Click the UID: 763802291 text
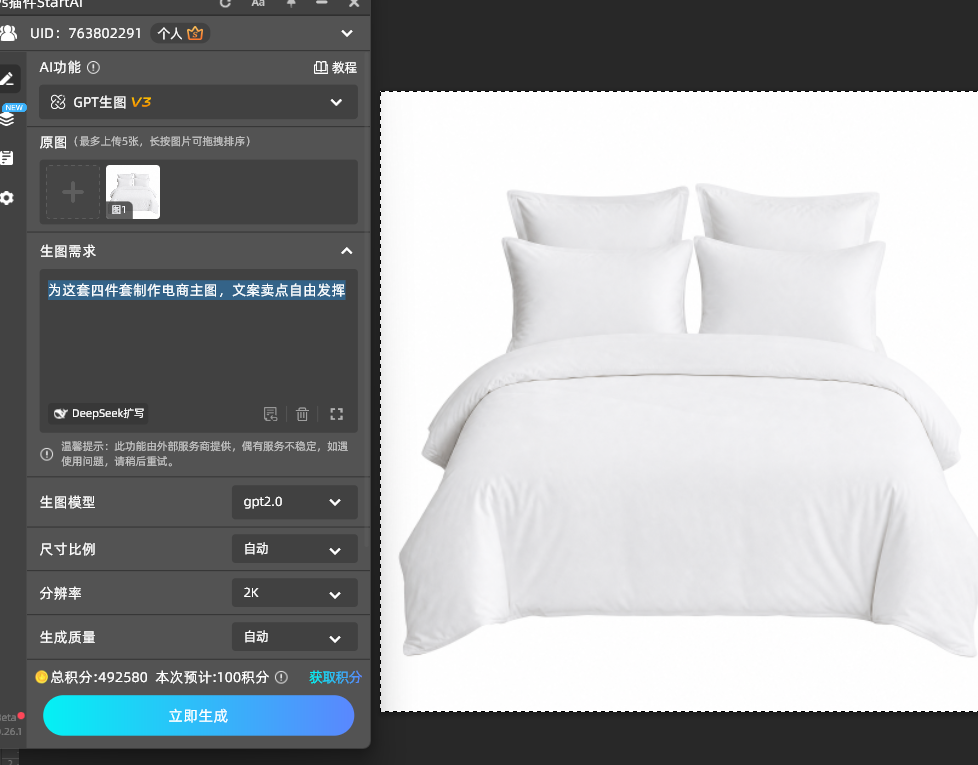Image resolution: width=978 pixels, height=765 pixels. click(86, 33)
